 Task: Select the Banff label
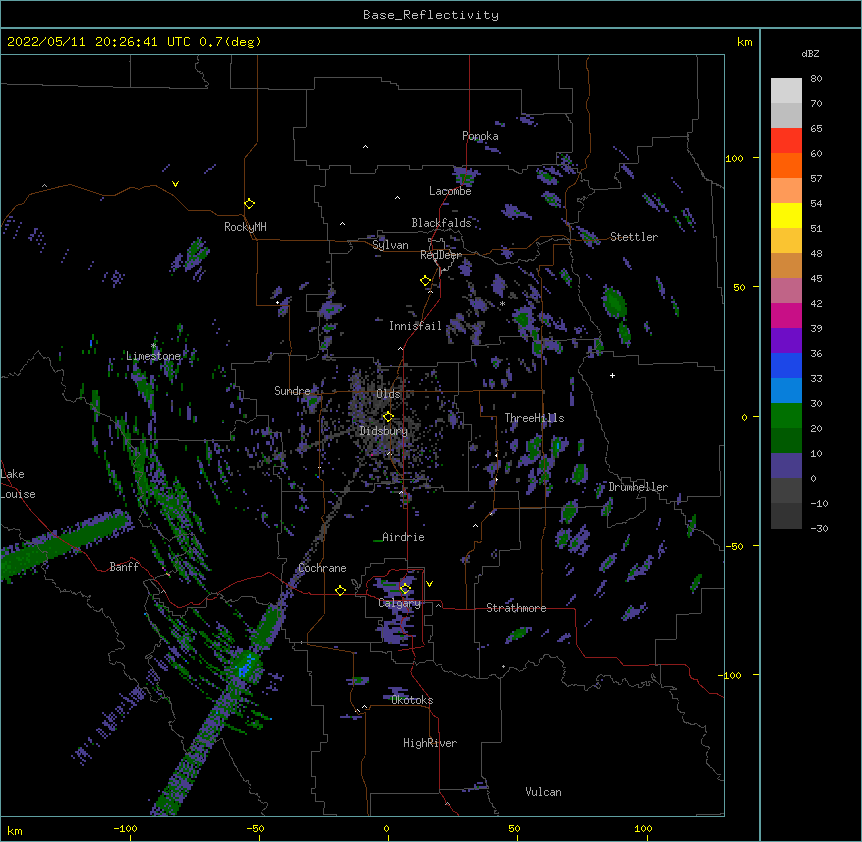coord(124,567)
